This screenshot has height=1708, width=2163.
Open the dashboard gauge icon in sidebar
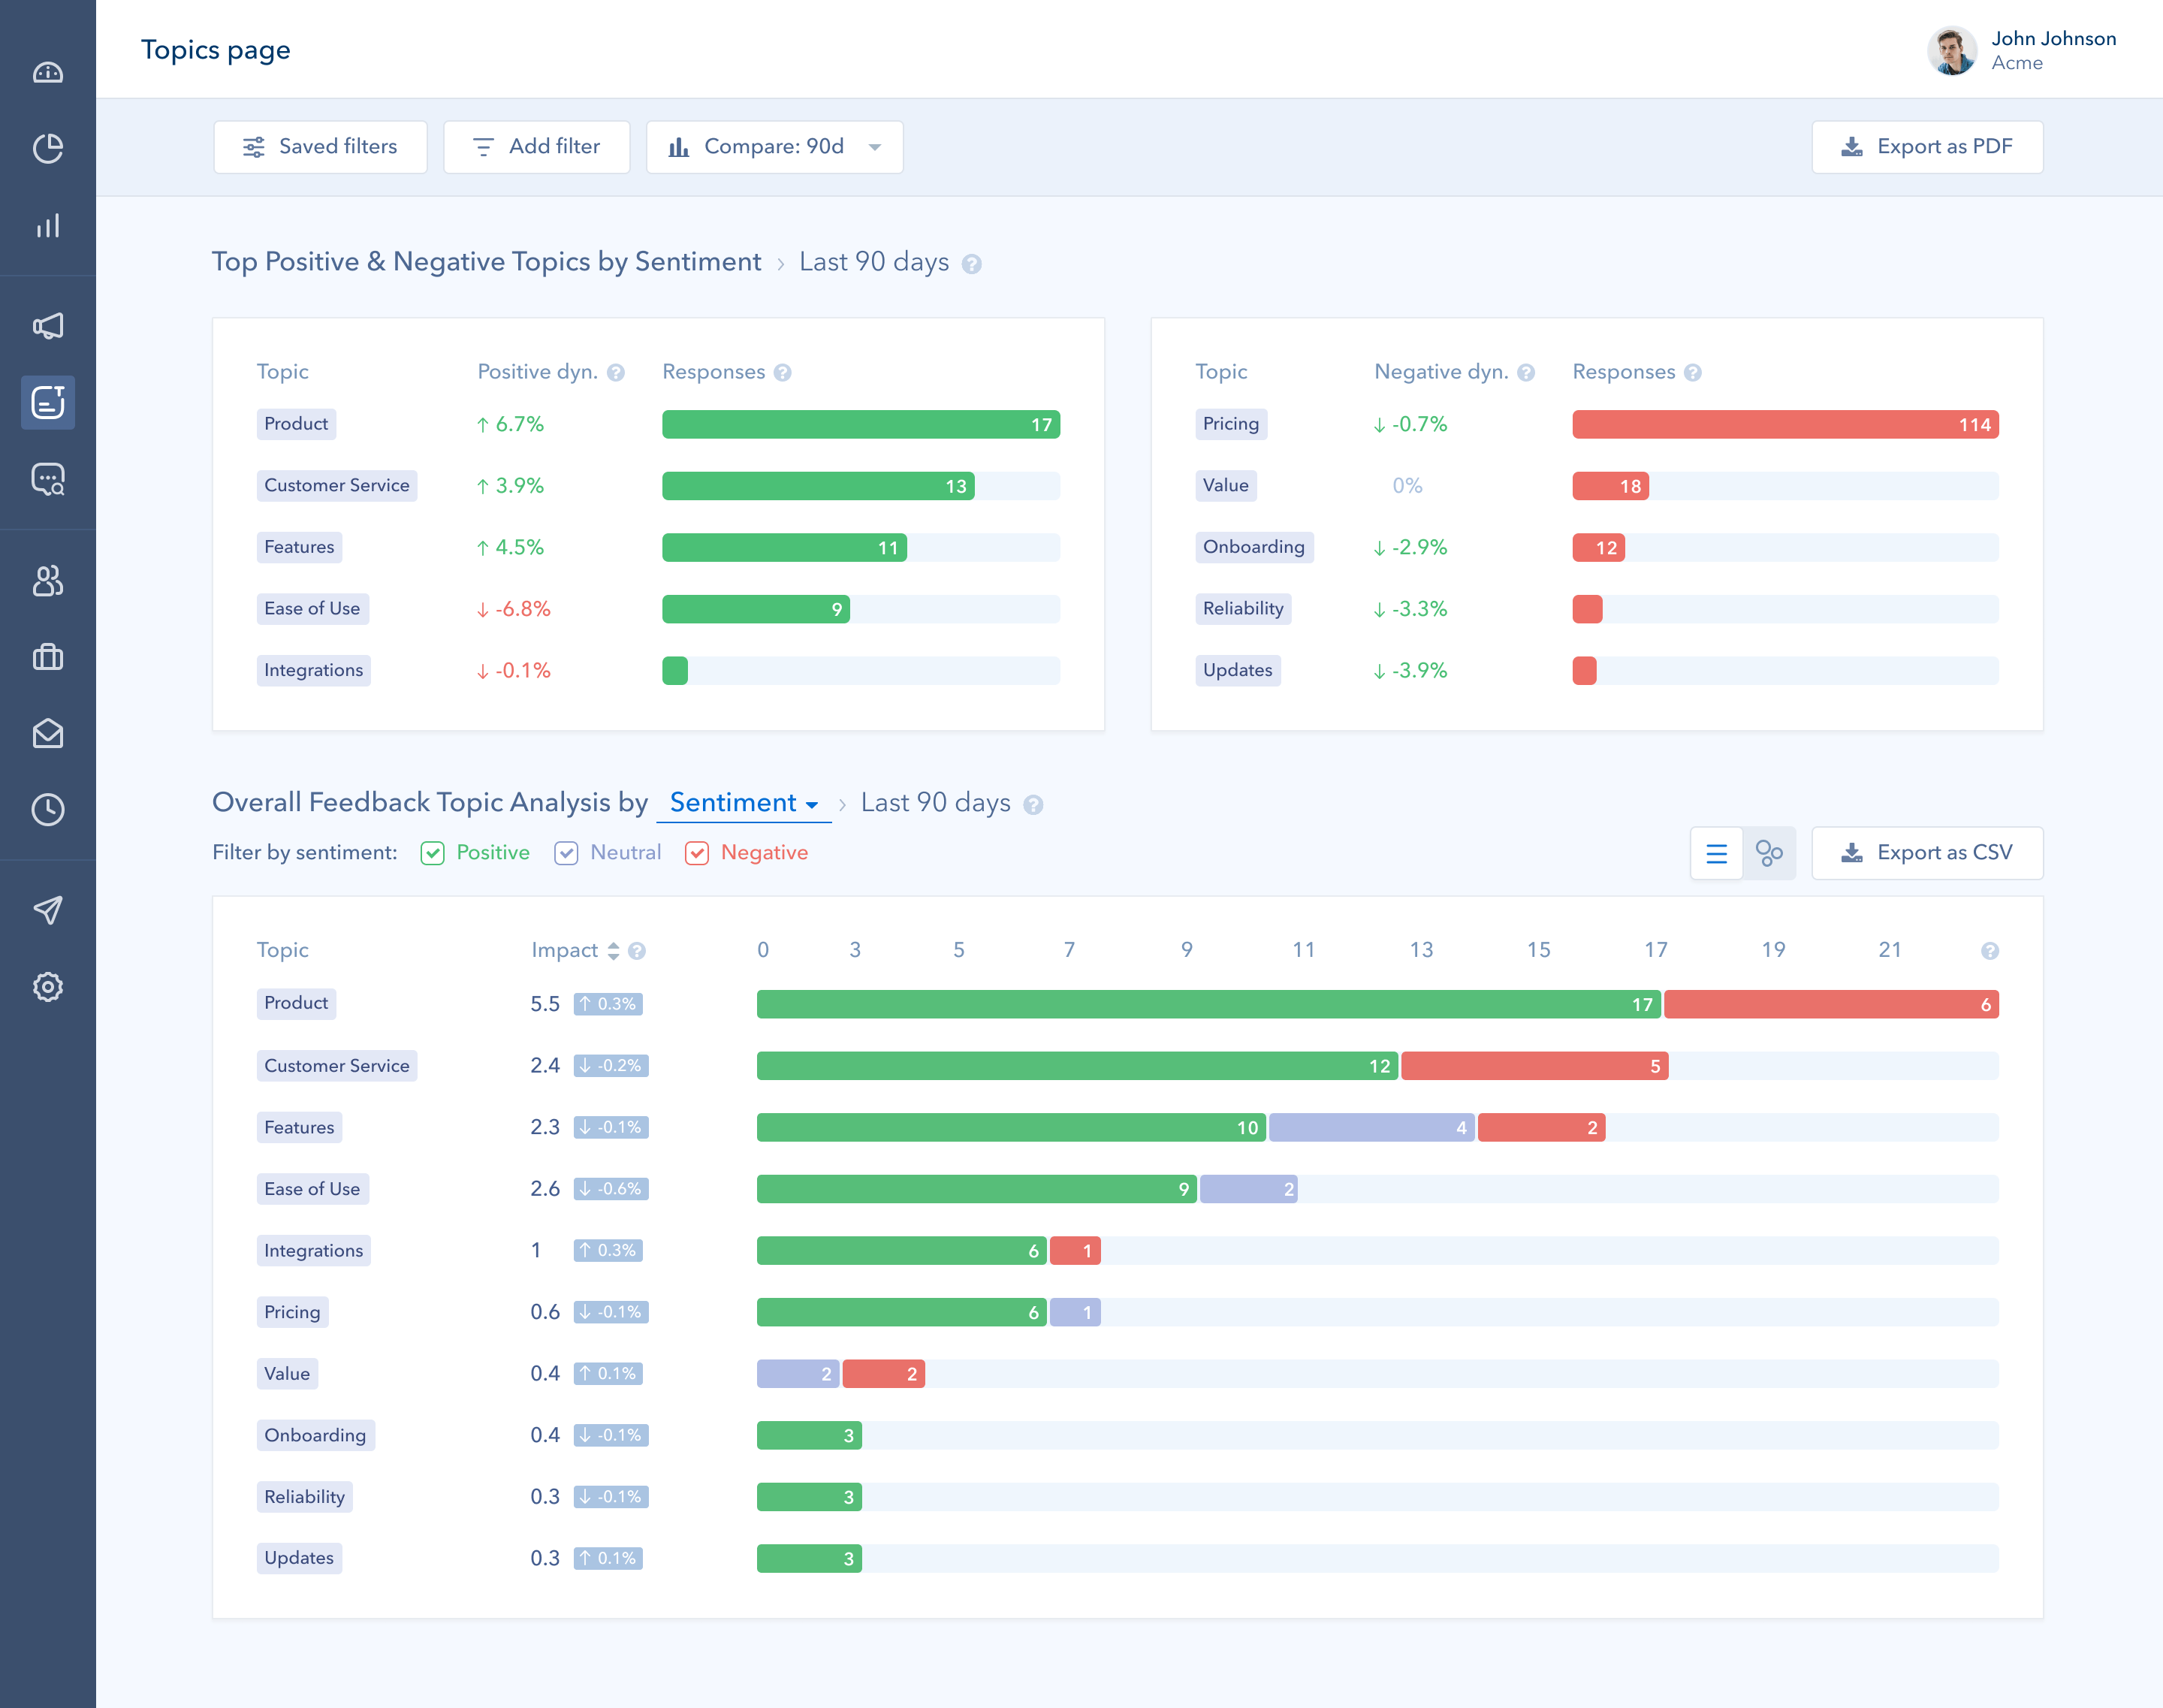pos(48,72)
